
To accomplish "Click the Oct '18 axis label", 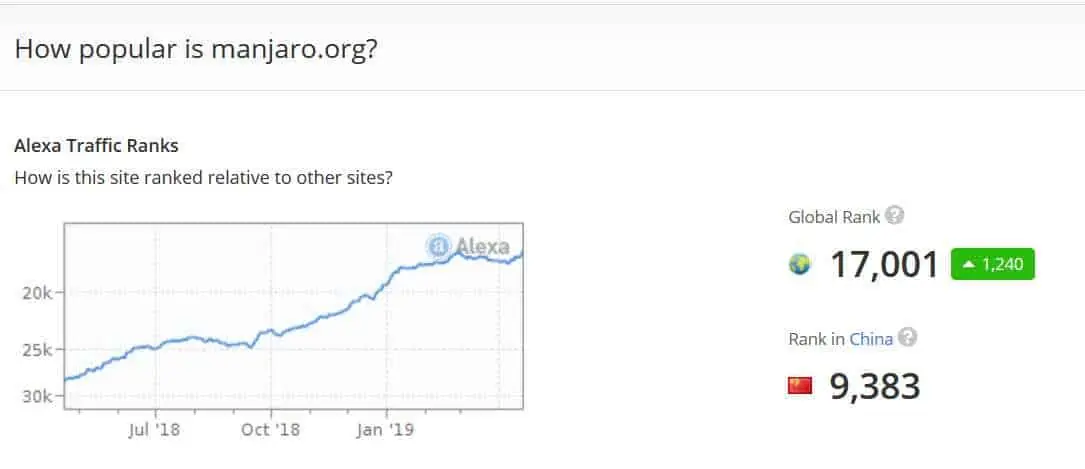I will 271,430.
